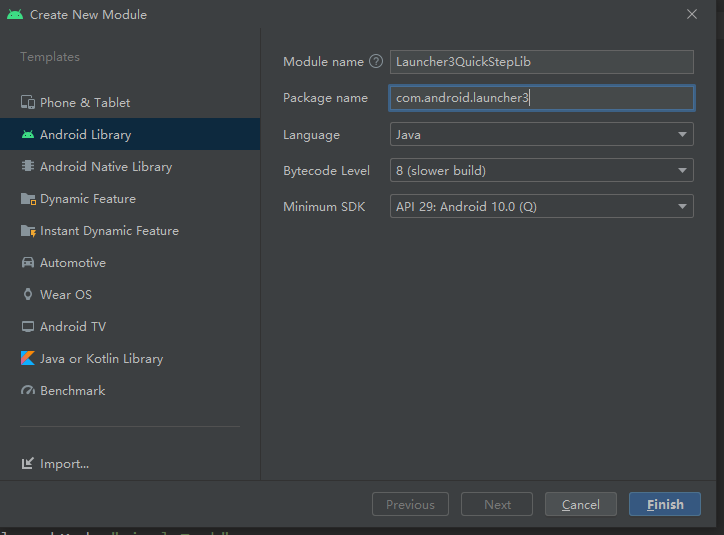Open the Minimum SDK dropdown
The image size is (724, 535).
[x=542, y=206]
